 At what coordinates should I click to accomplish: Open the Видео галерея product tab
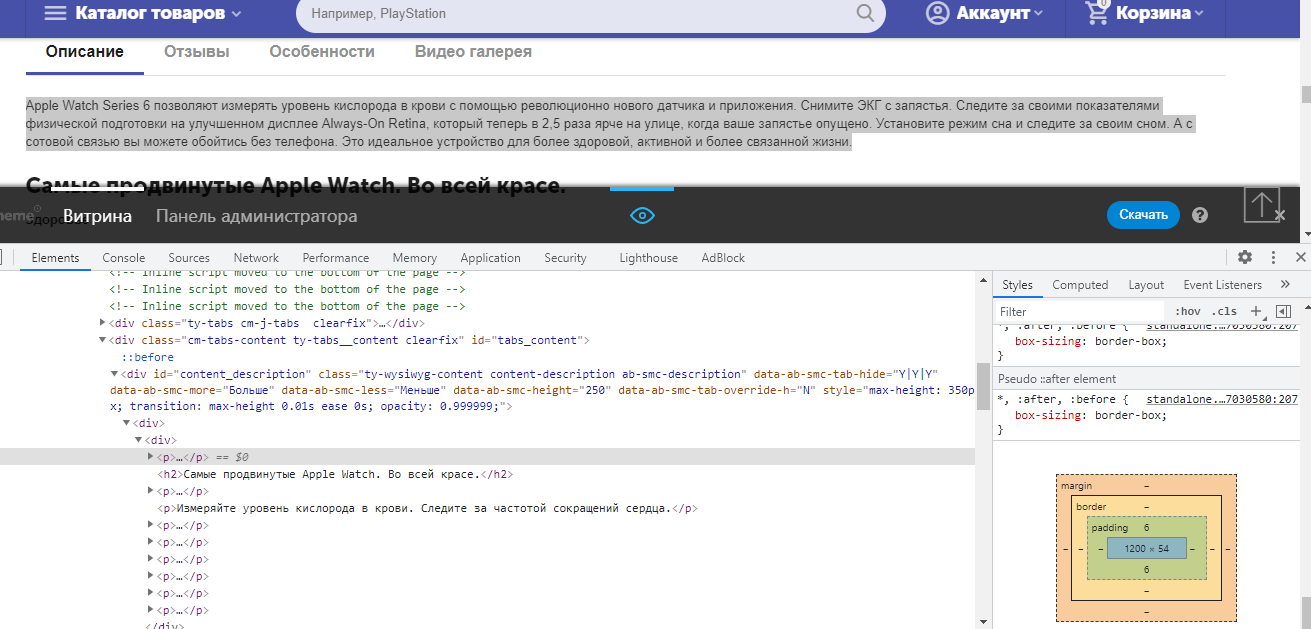(x=473, y=52)
